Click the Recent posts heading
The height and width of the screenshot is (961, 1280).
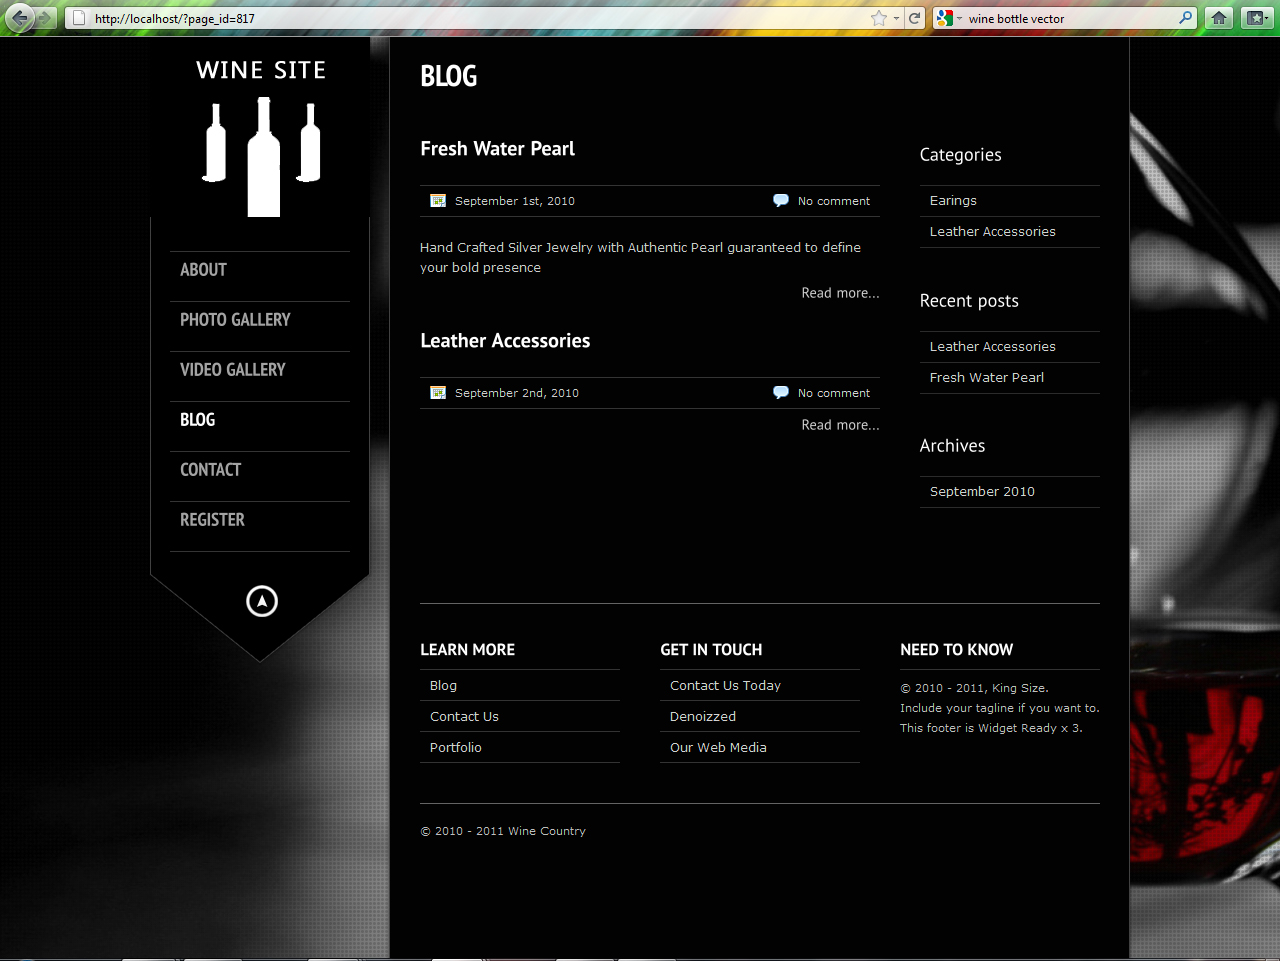click(x=969, y=301)
